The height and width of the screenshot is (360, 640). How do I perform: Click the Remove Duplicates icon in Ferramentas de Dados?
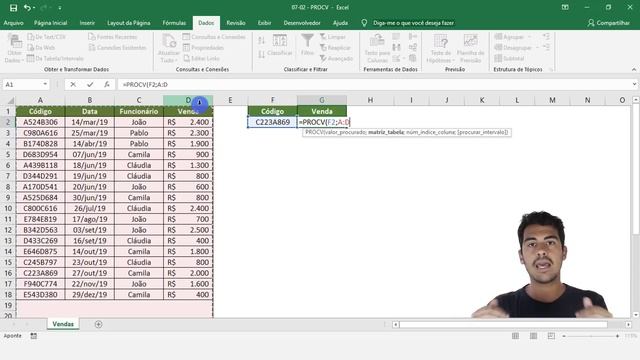[396, 47]
